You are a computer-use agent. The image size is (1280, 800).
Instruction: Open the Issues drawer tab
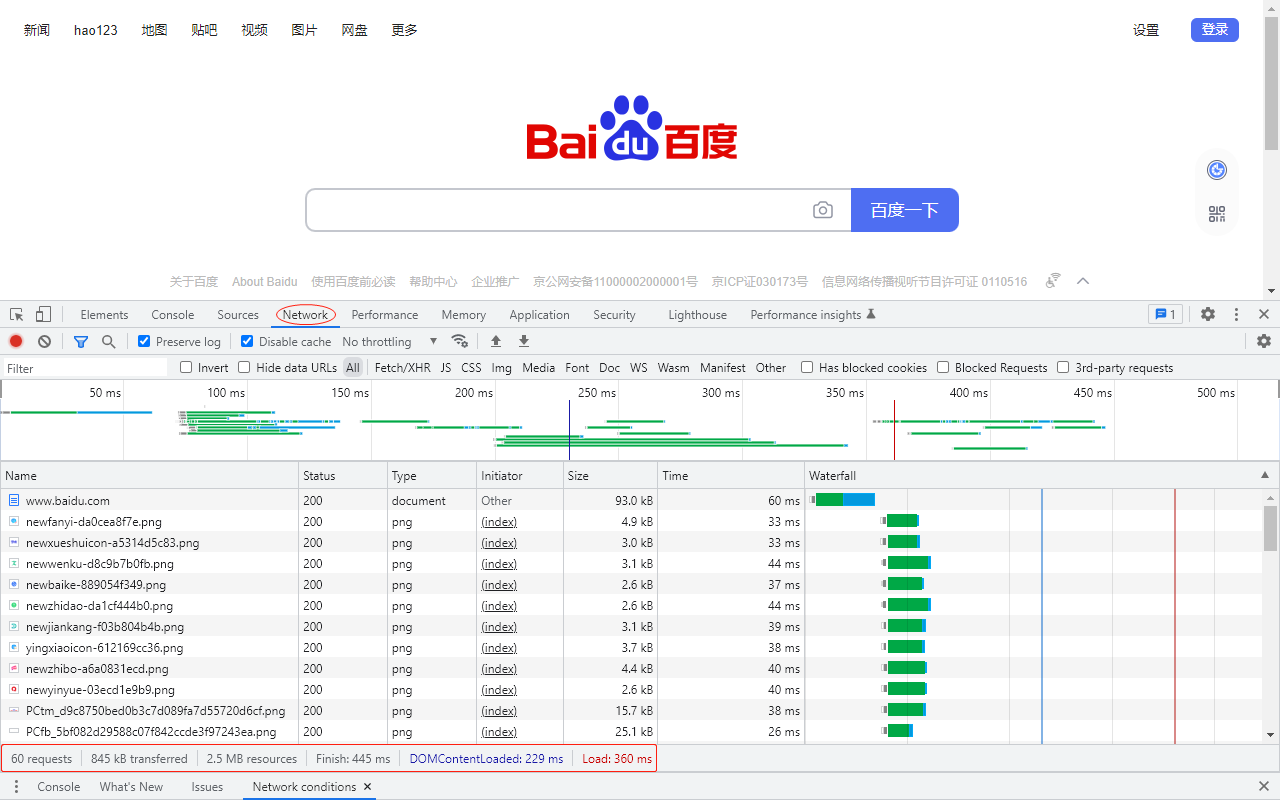pyautogui.click(x=207, y=787)
